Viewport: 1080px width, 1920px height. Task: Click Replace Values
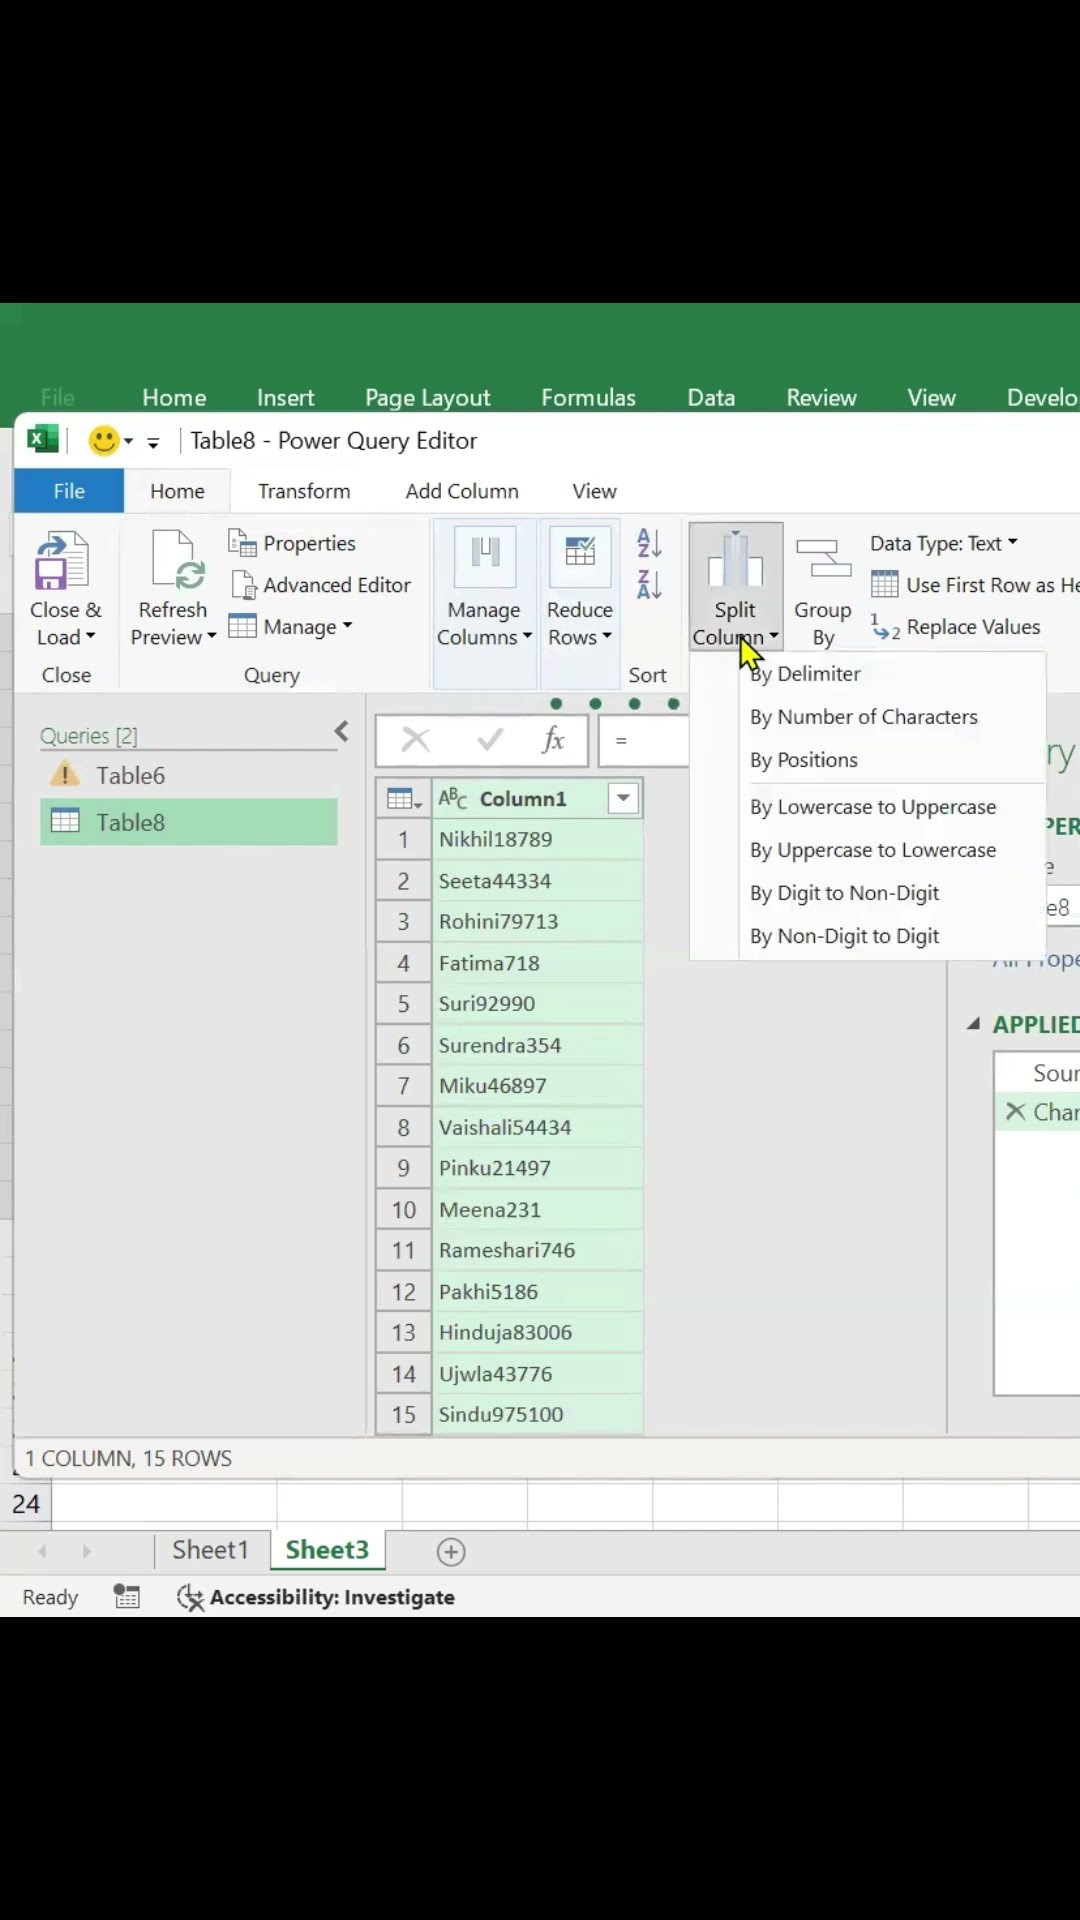coord(956,627)
